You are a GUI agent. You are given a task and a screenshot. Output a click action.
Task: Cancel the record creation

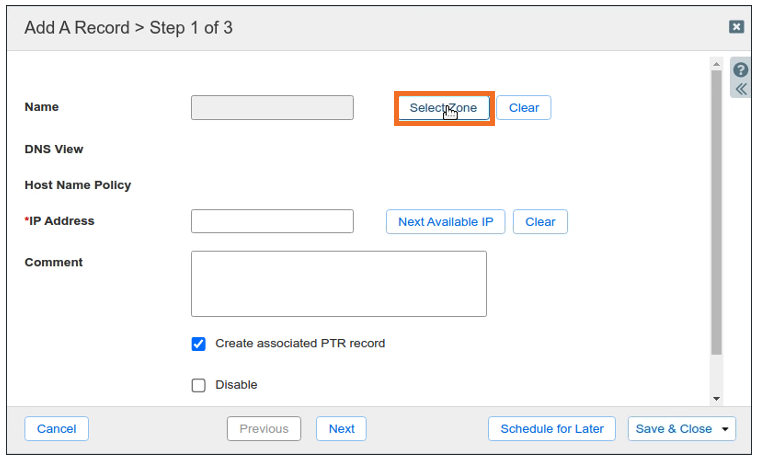coord(57,429)
